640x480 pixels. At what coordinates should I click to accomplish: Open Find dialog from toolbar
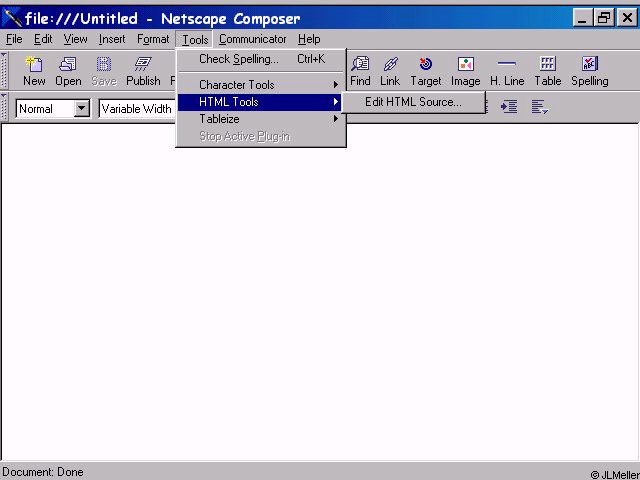(x=360, y=71)
